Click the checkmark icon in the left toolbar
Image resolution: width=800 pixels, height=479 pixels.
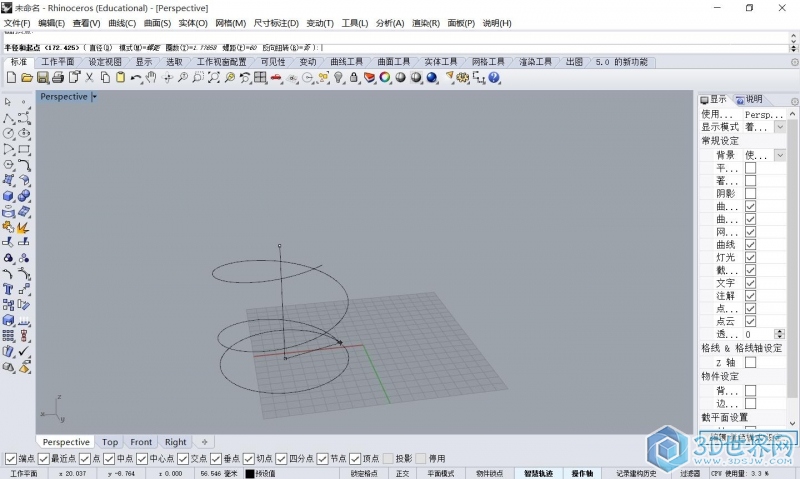coord(24,351)
